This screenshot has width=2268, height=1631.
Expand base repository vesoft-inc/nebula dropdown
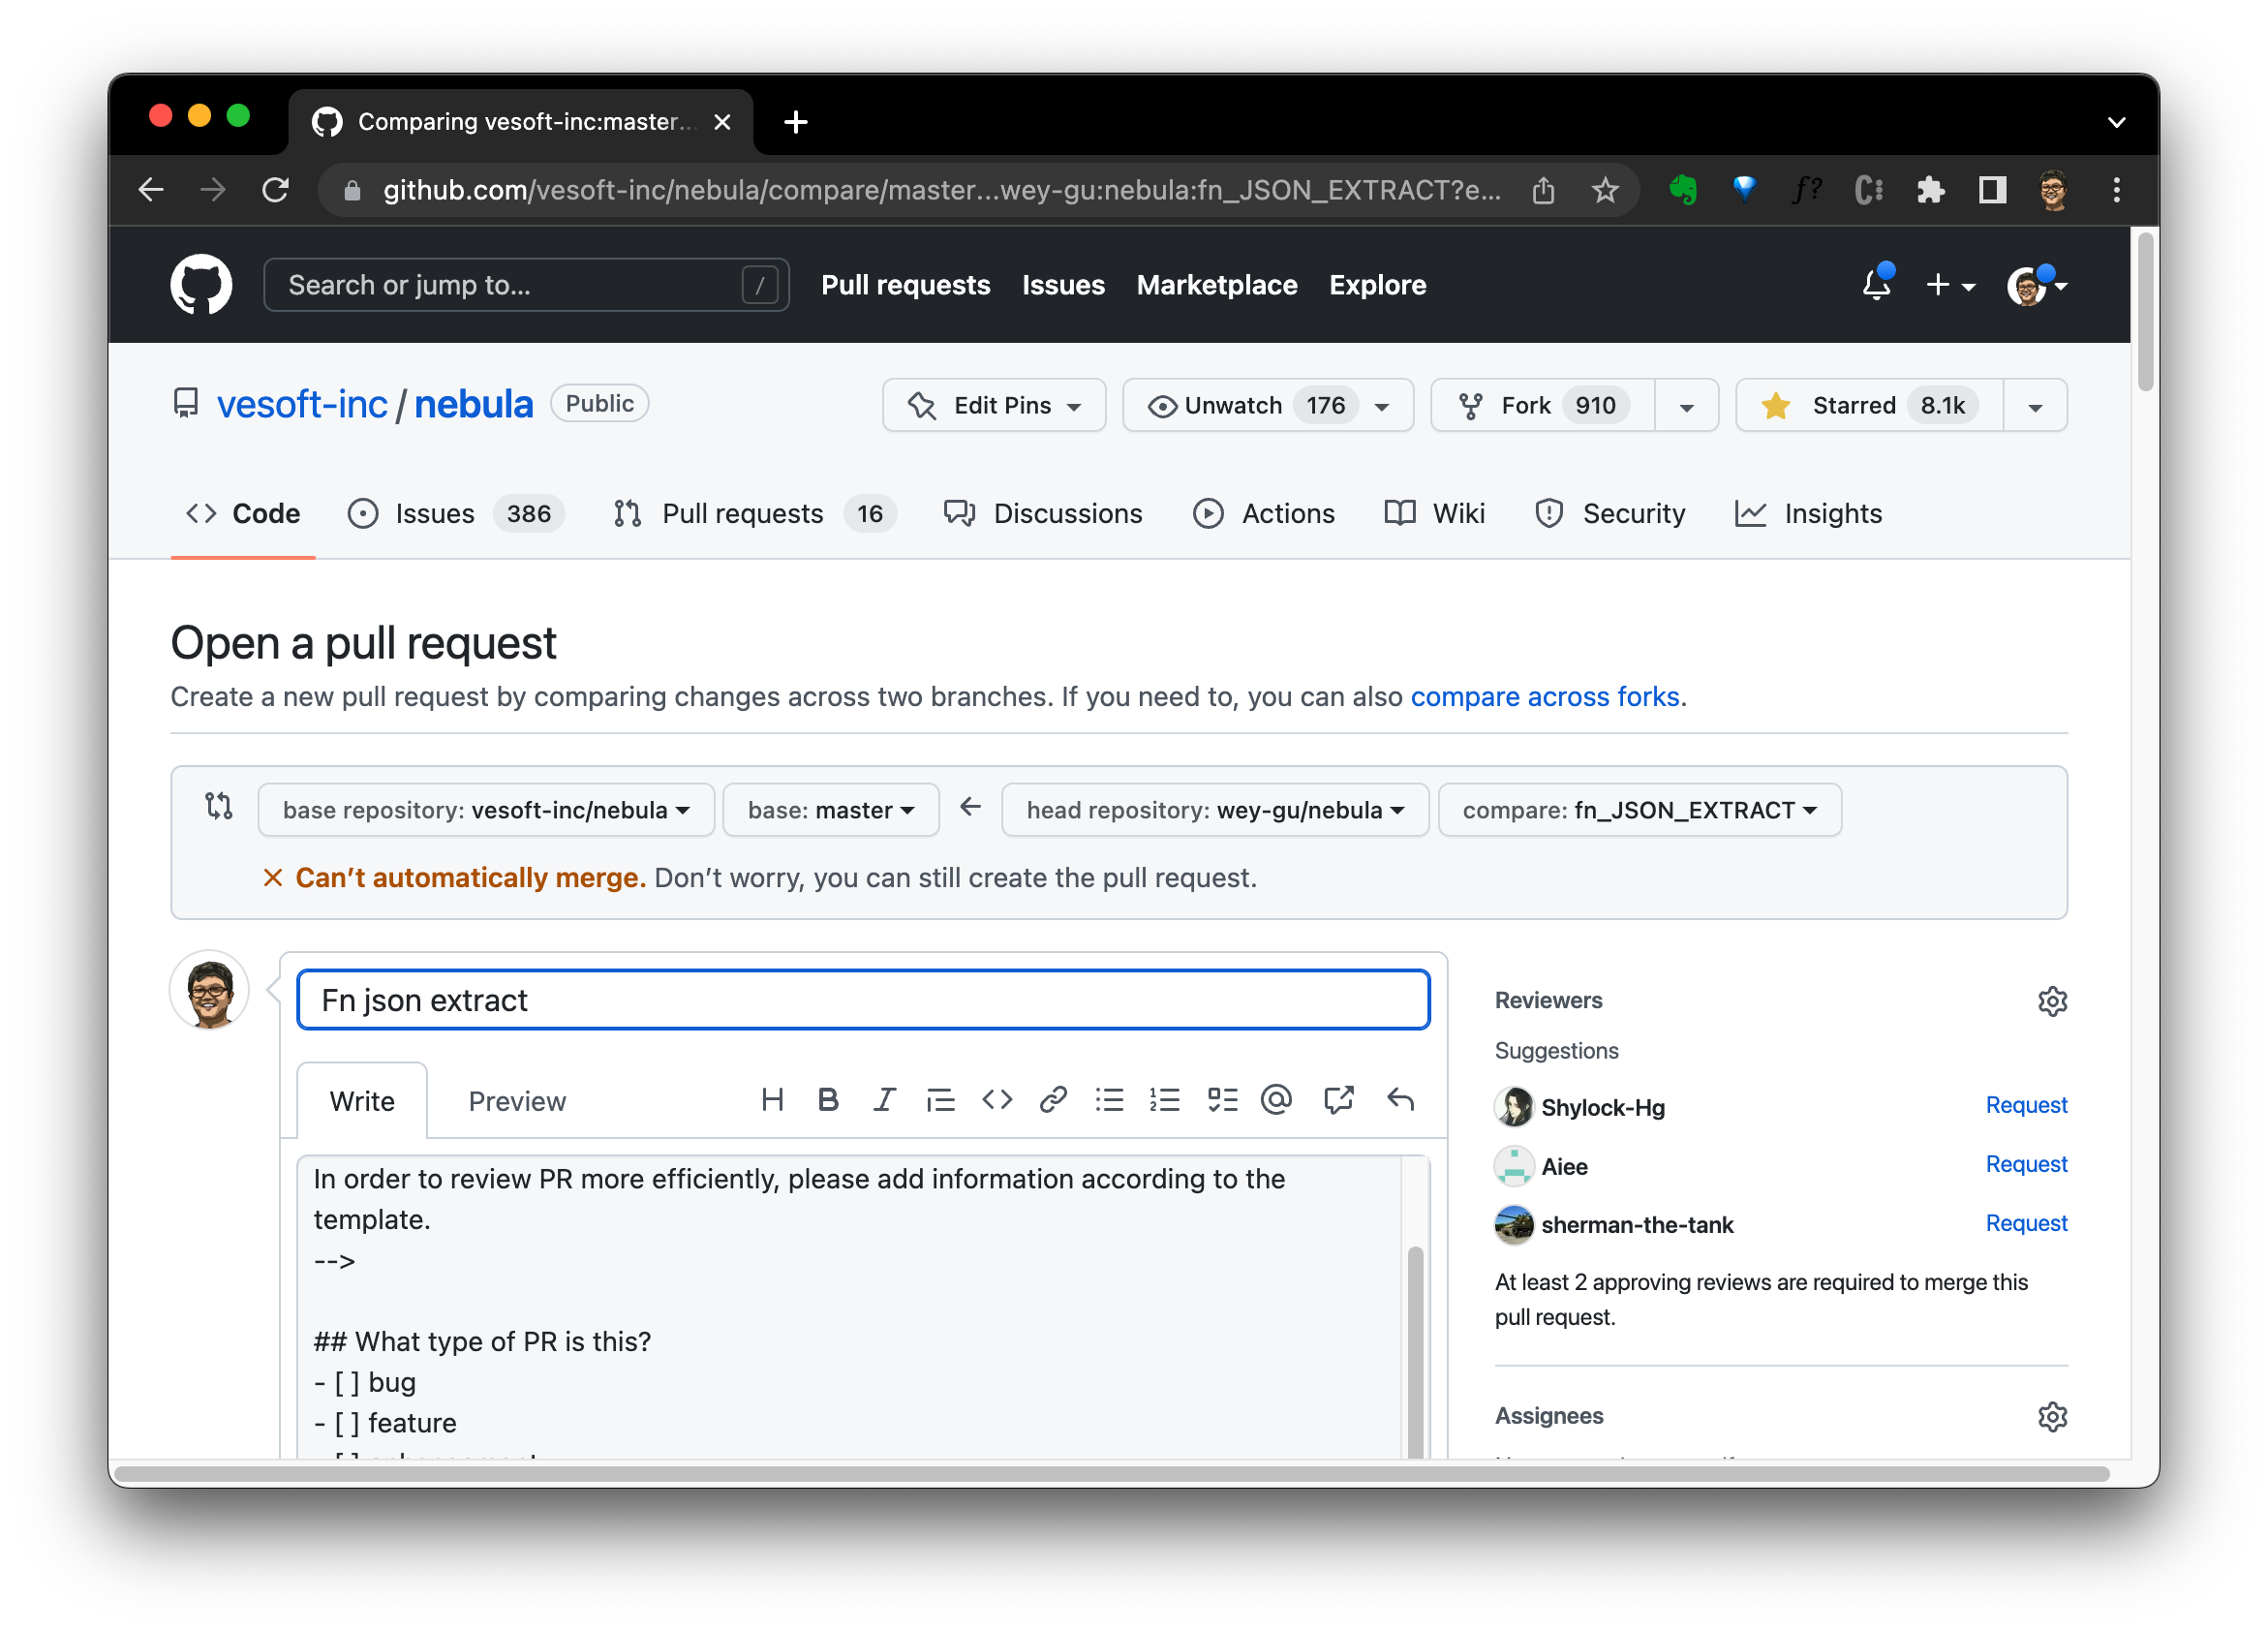pos(486,810)
